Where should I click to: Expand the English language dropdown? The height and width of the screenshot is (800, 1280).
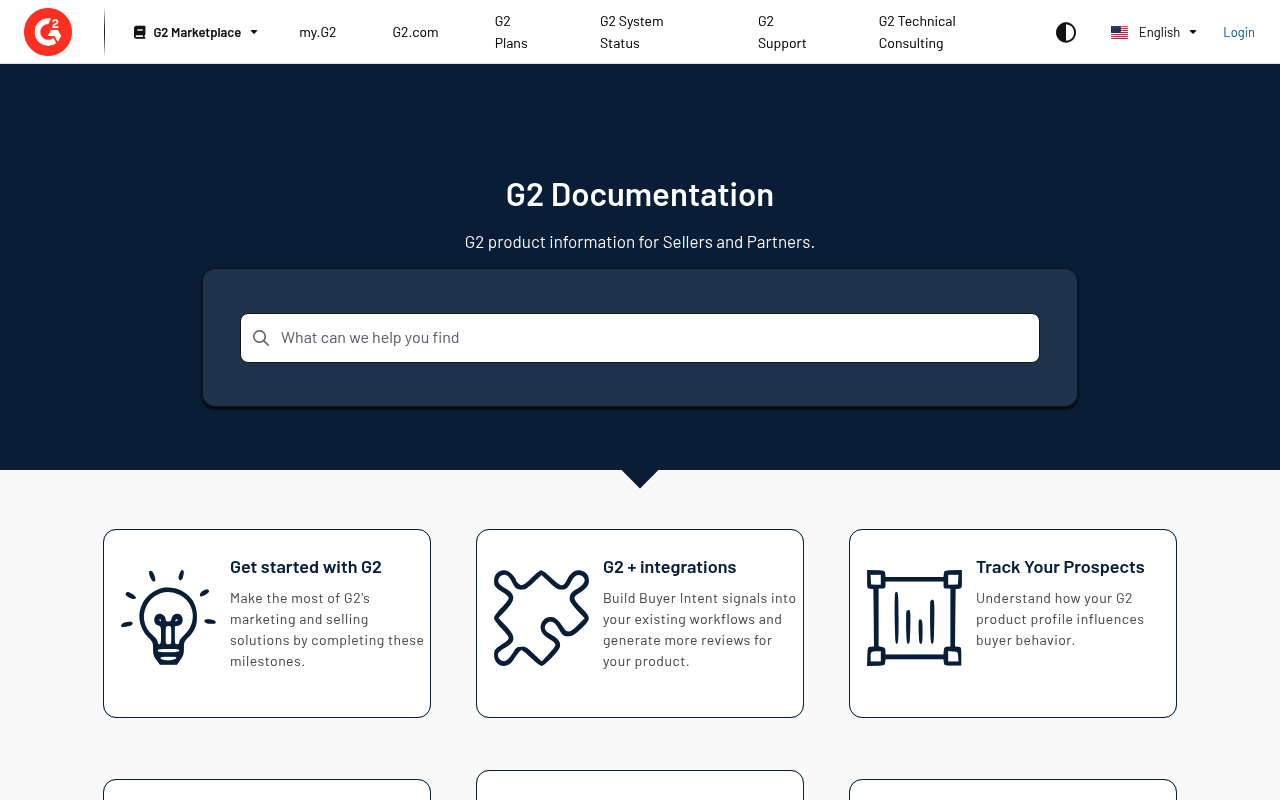tap(1154, 32)
